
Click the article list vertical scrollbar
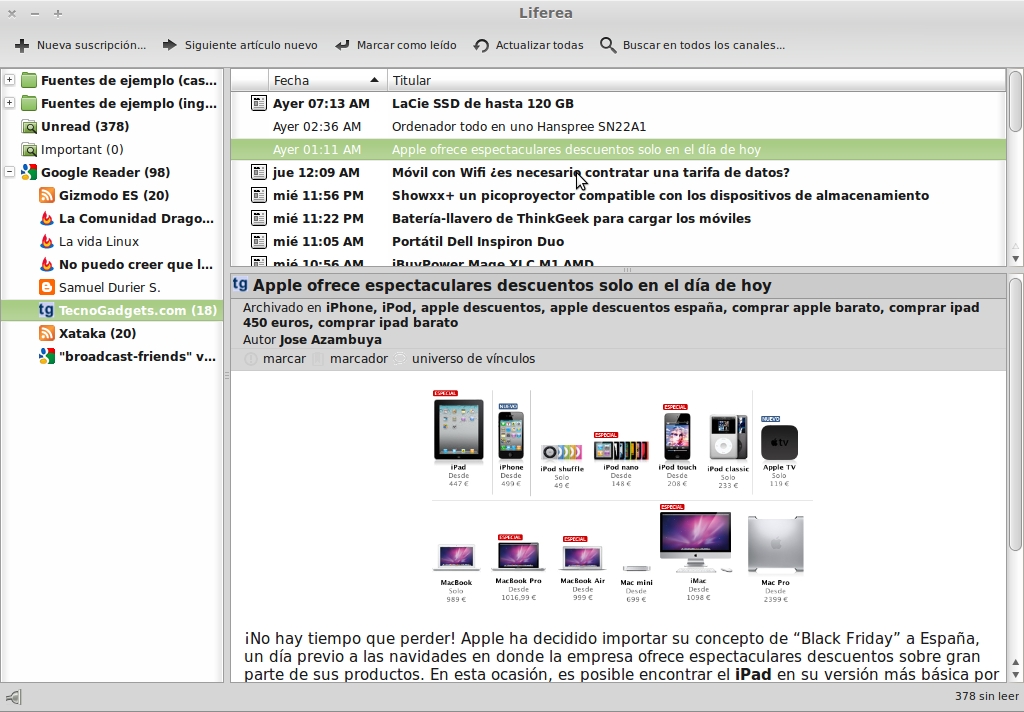pyautogui.click(x=1015, y=101)
